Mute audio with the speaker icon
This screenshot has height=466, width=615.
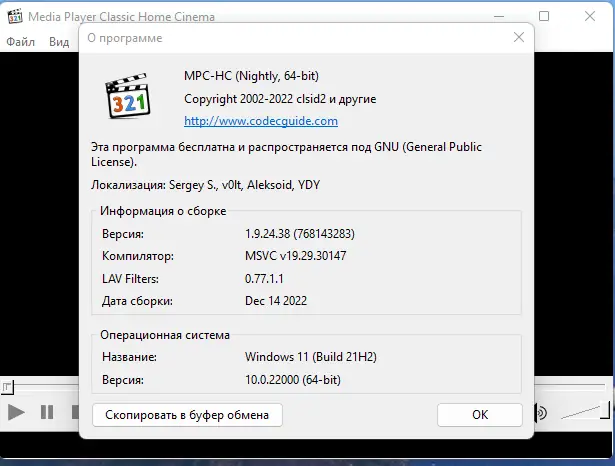540,413
